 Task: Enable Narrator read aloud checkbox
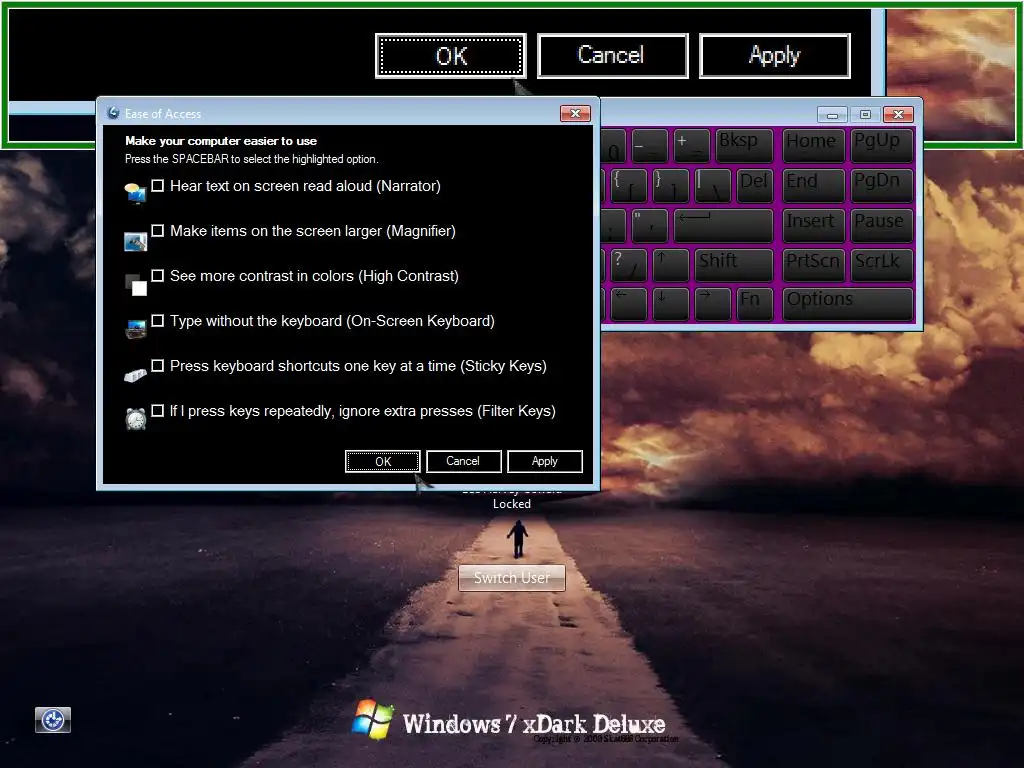[x=157, y=185]
